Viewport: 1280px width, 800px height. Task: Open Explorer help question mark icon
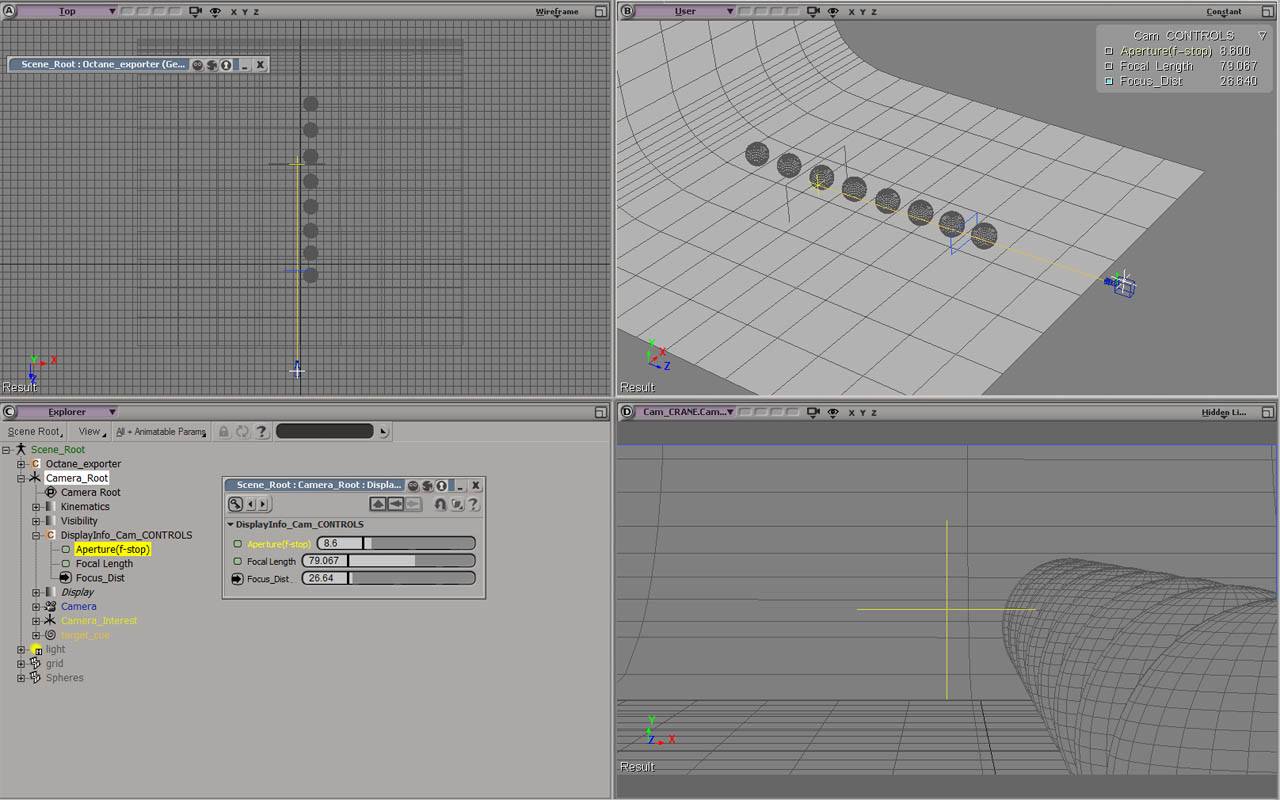click(262, 432)
